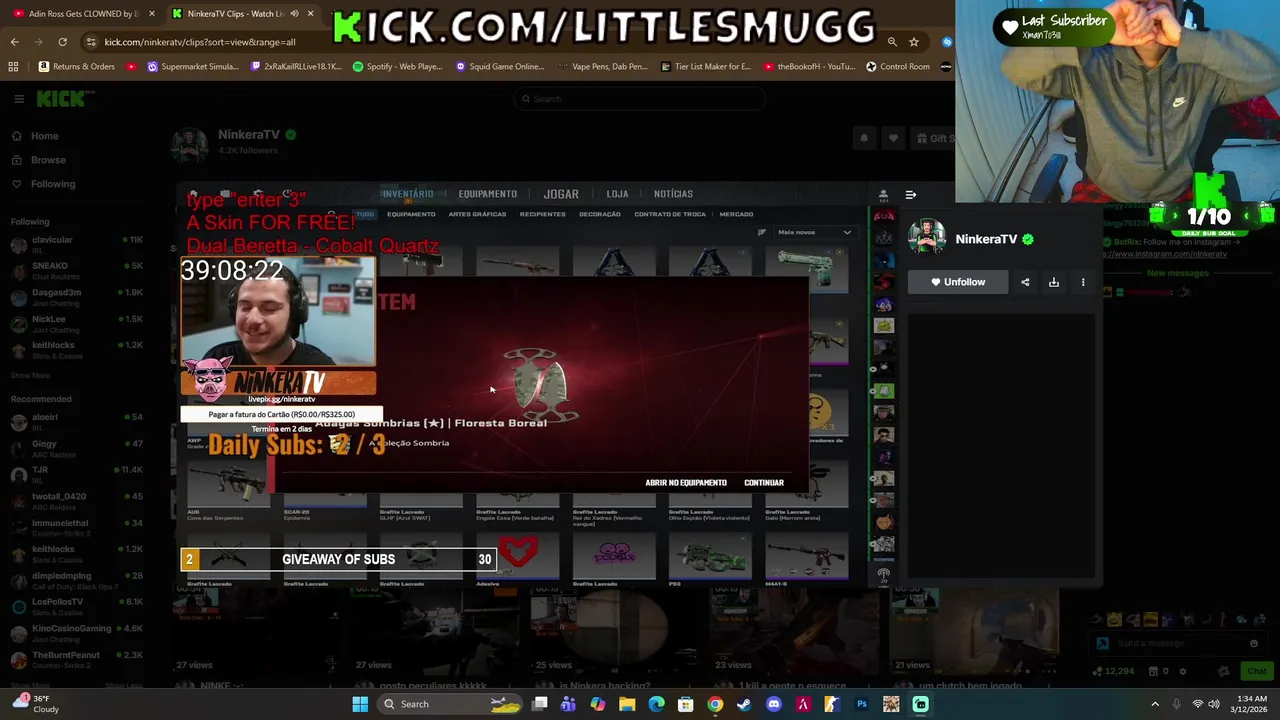Open the NOTÍCIAS game tab
Viewport: 1280px width, 720px height.
[x=673, y=194]
